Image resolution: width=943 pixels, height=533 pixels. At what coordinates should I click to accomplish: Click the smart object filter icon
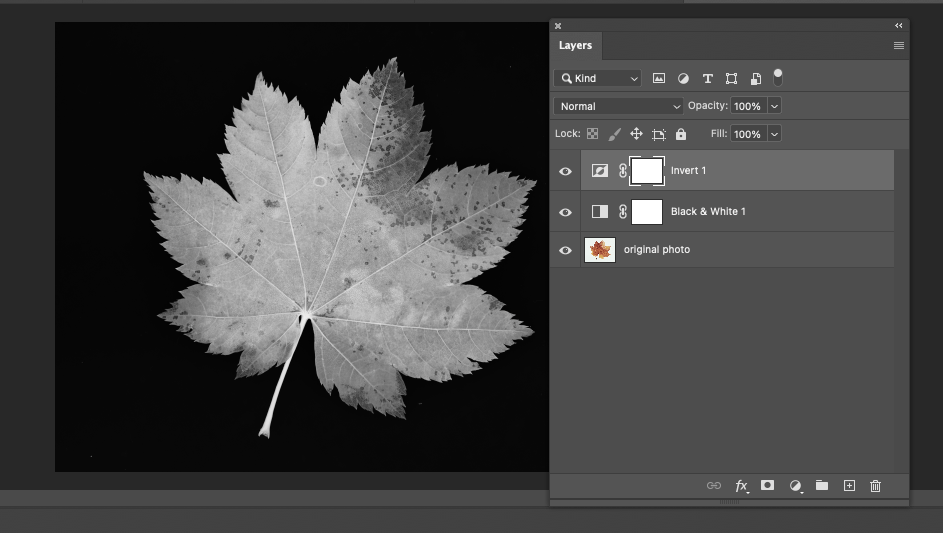pyautogui.click(x=755, y=78)
